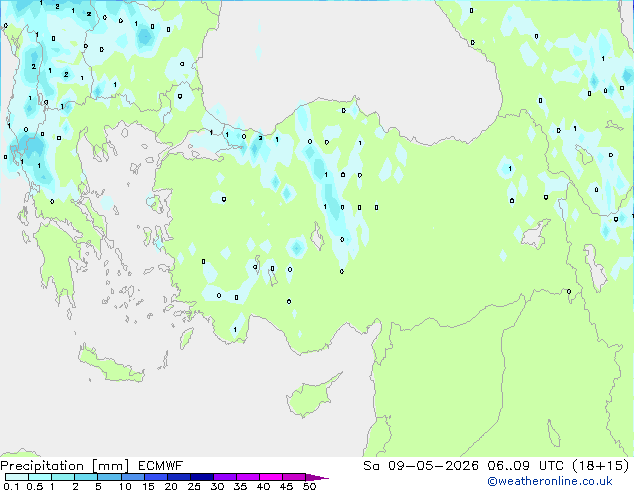Click the "(18+15)" forecast run label
This screenshot has width=634, height=490.
coord(601,466)
